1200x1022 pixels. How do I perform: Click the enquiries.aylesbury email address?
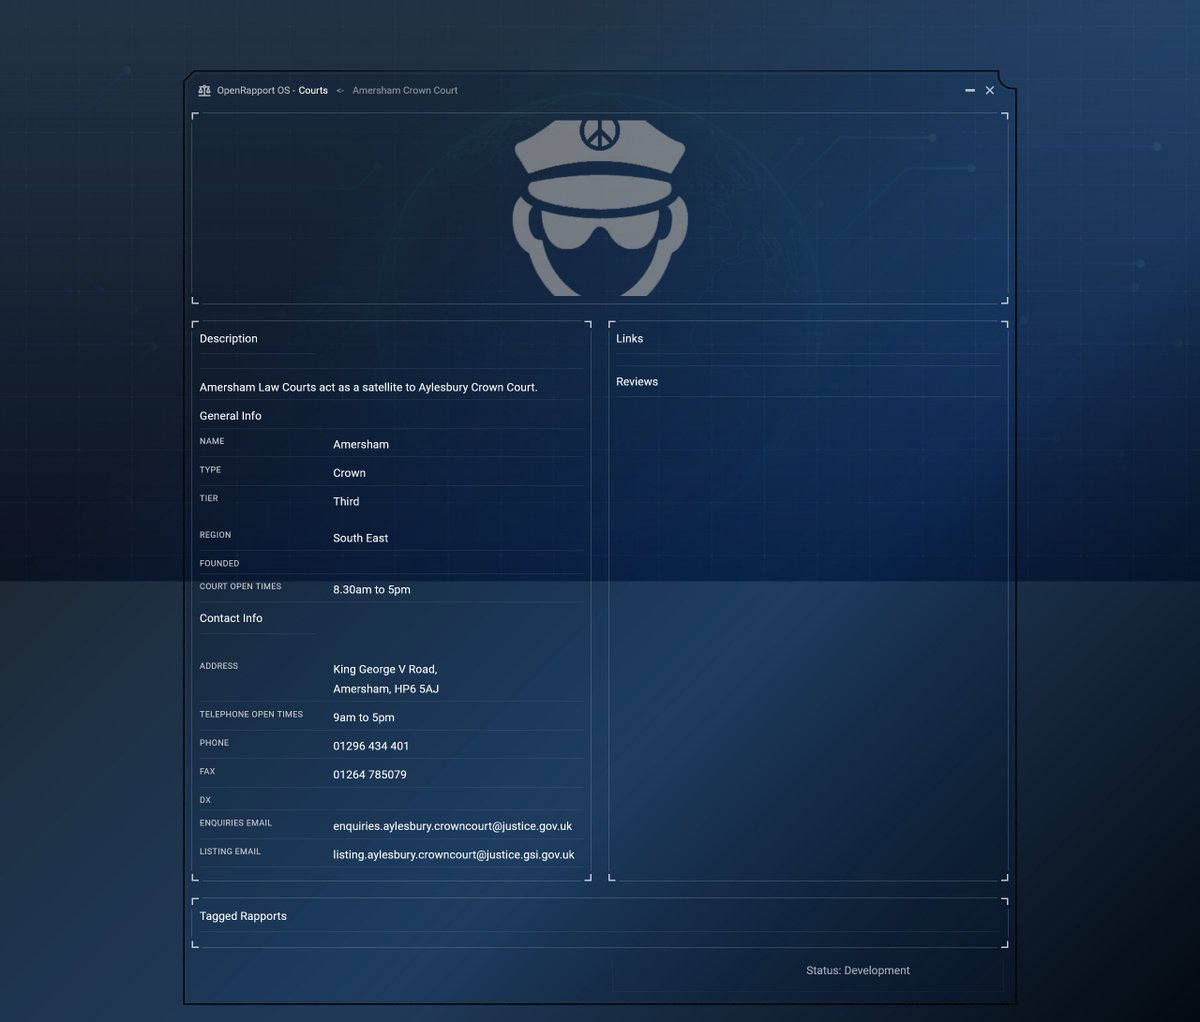tap(452, 826)
